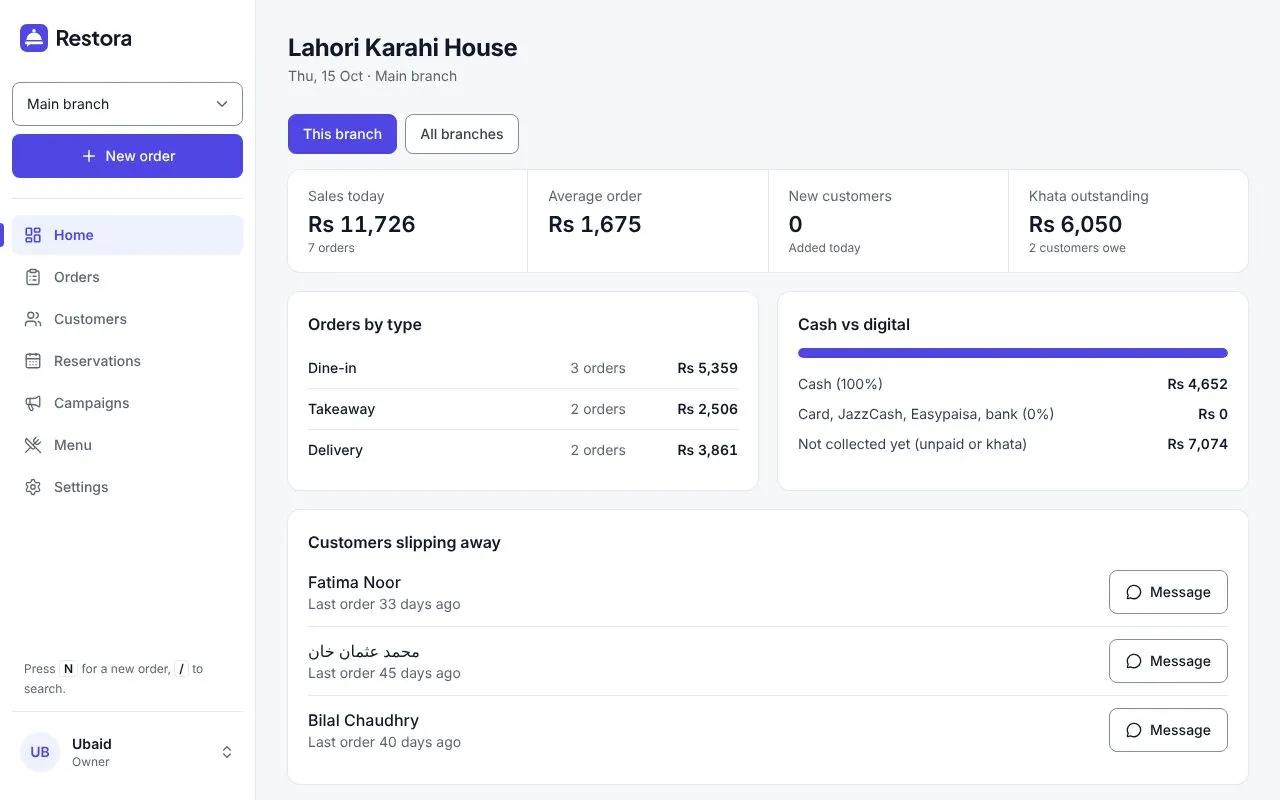1280x800 pixels.
Task: Click the Dine-in orders row label
Action: (x=332, y=368)
